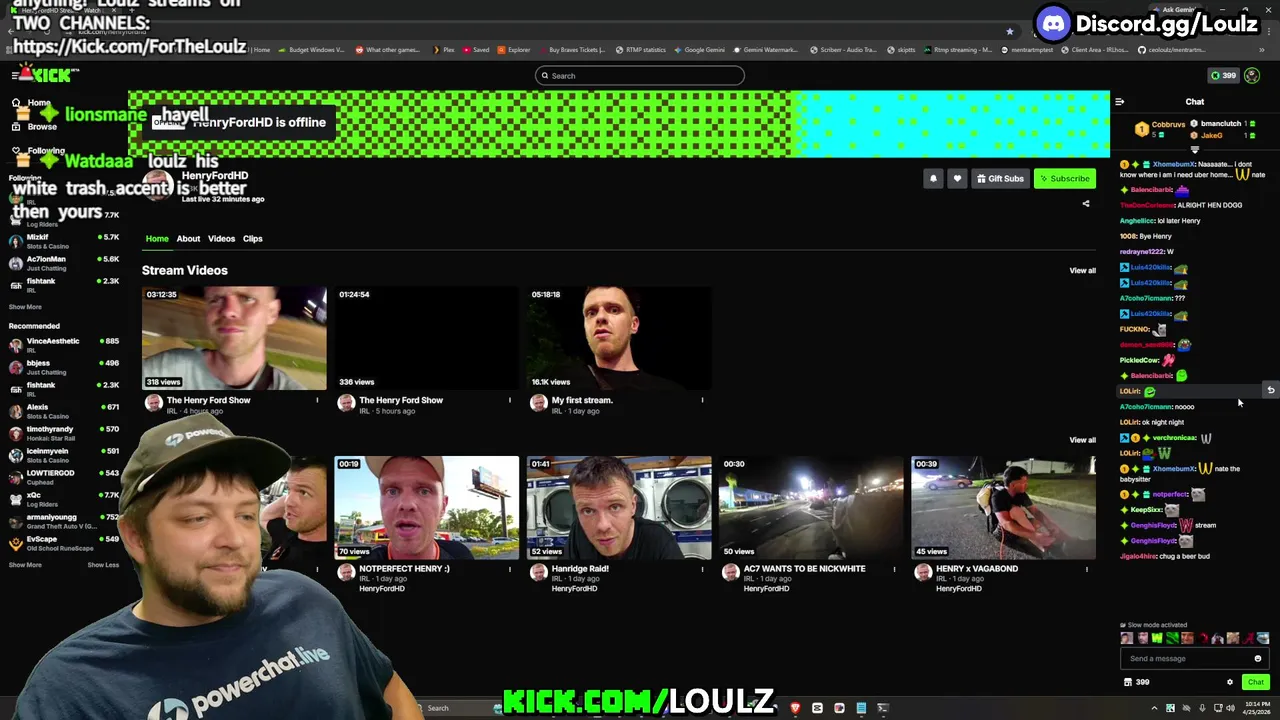Click the browser bookmark star icon

[1009, 31]
